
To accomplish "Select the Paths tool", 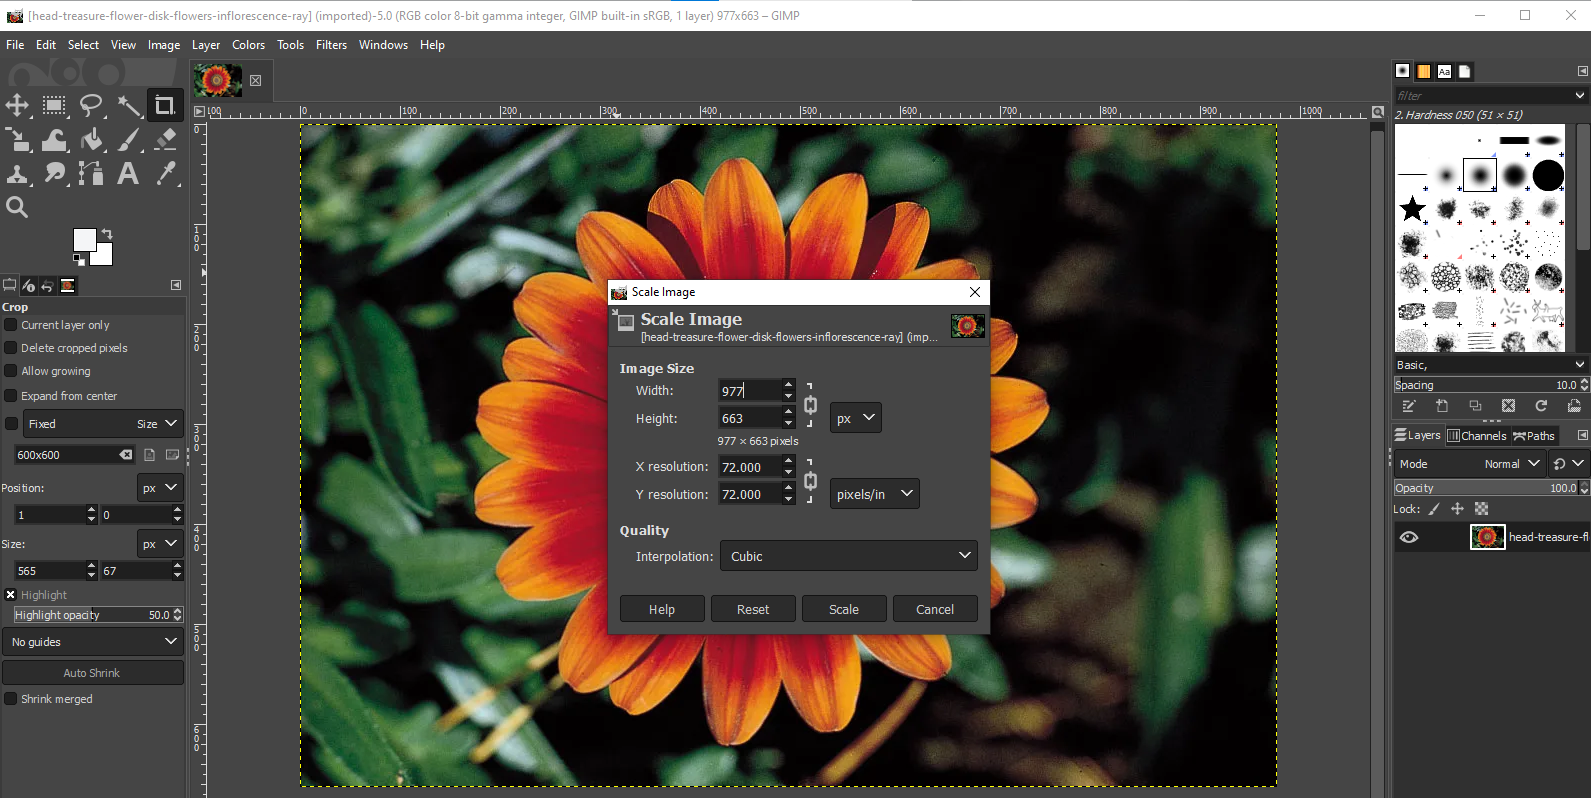I will 91,174.
